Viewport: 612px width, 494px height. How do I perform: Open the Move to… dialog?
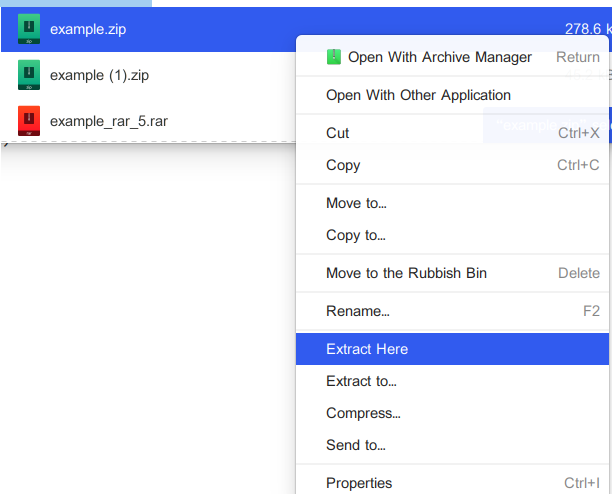(x=356, y=203)
